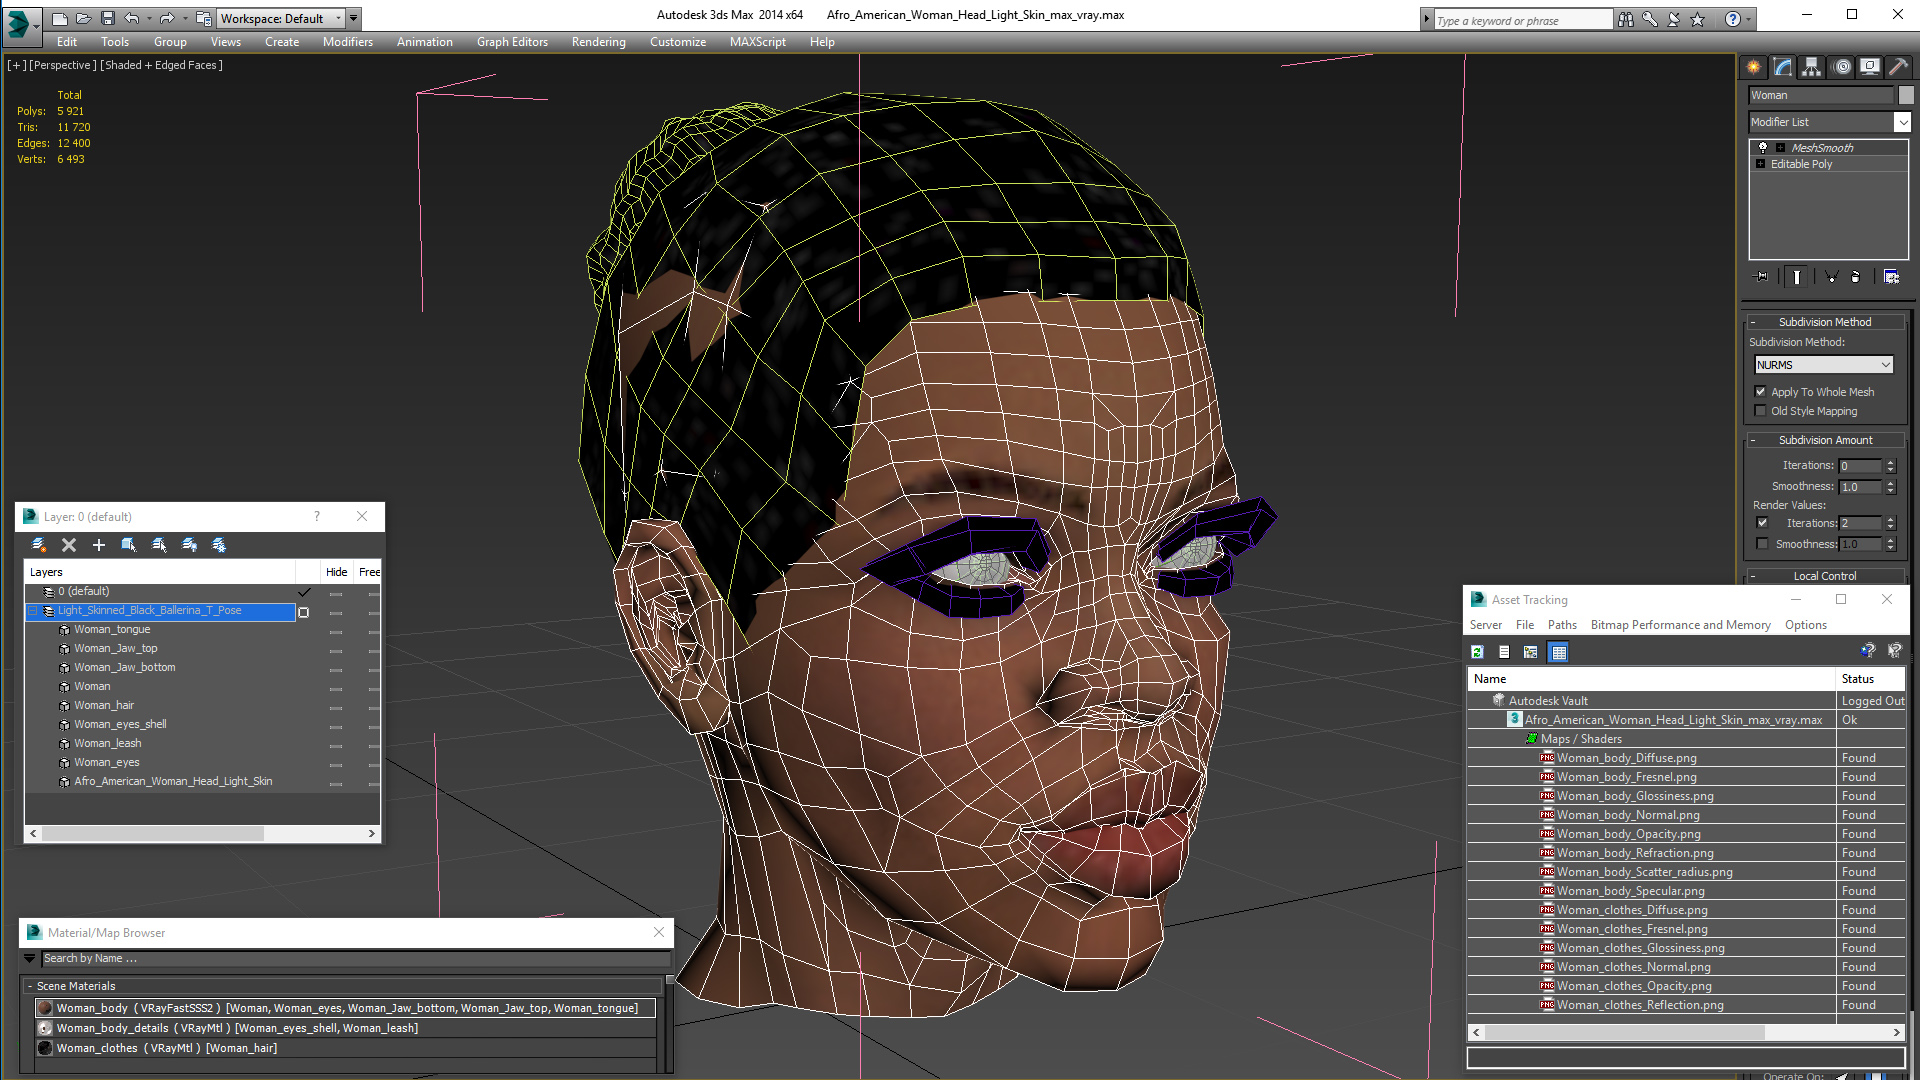Open Bitmap Performance and Memory menu
1920x1080 pixels.
[1680, 625]
